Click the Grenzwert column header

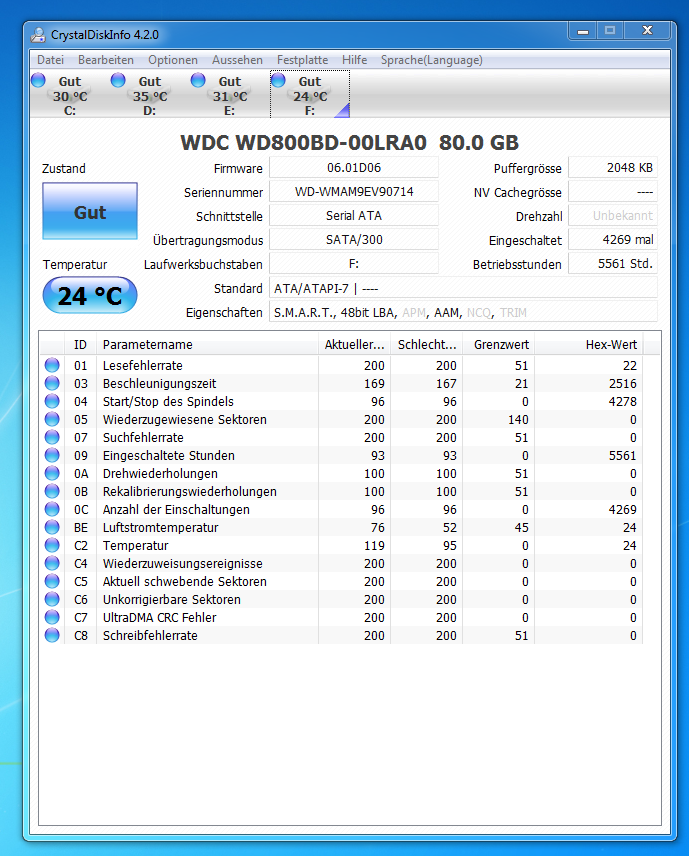[x=498, y=344]
